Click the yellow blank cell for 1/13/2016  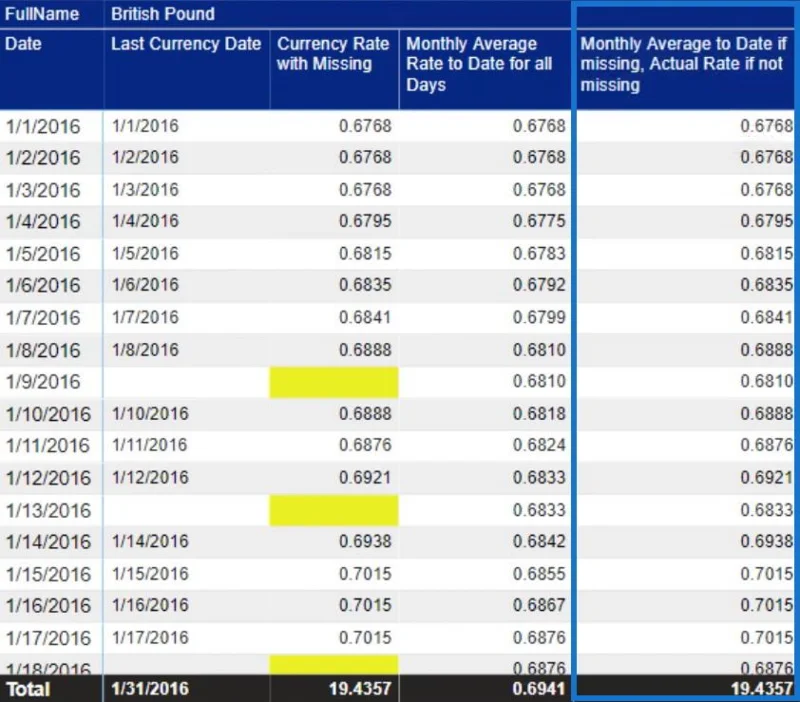(x=334, y=510)
